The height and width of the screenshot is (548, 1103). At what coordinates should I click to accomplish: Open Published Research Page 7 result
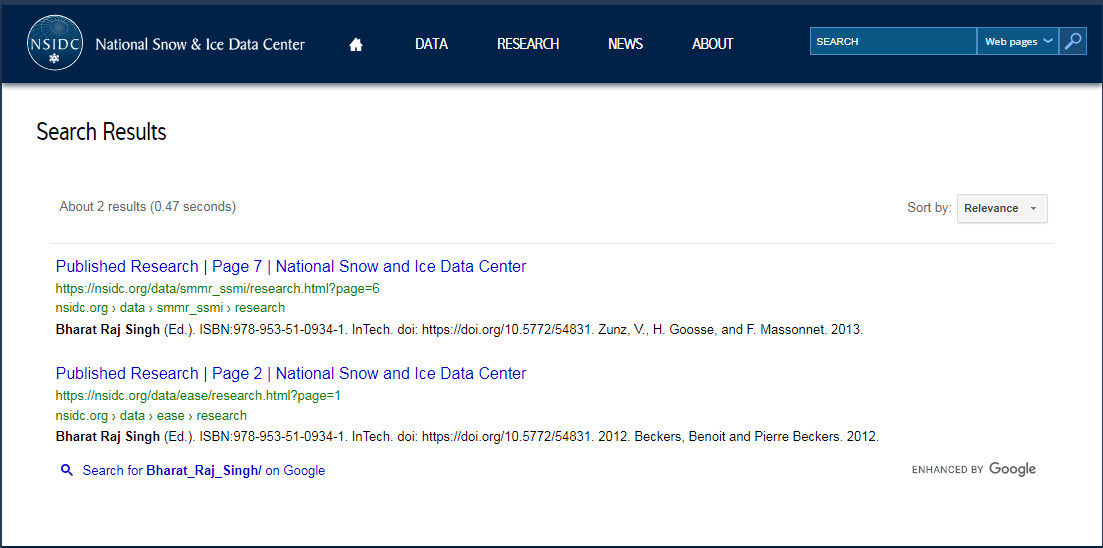pos(291,267)
